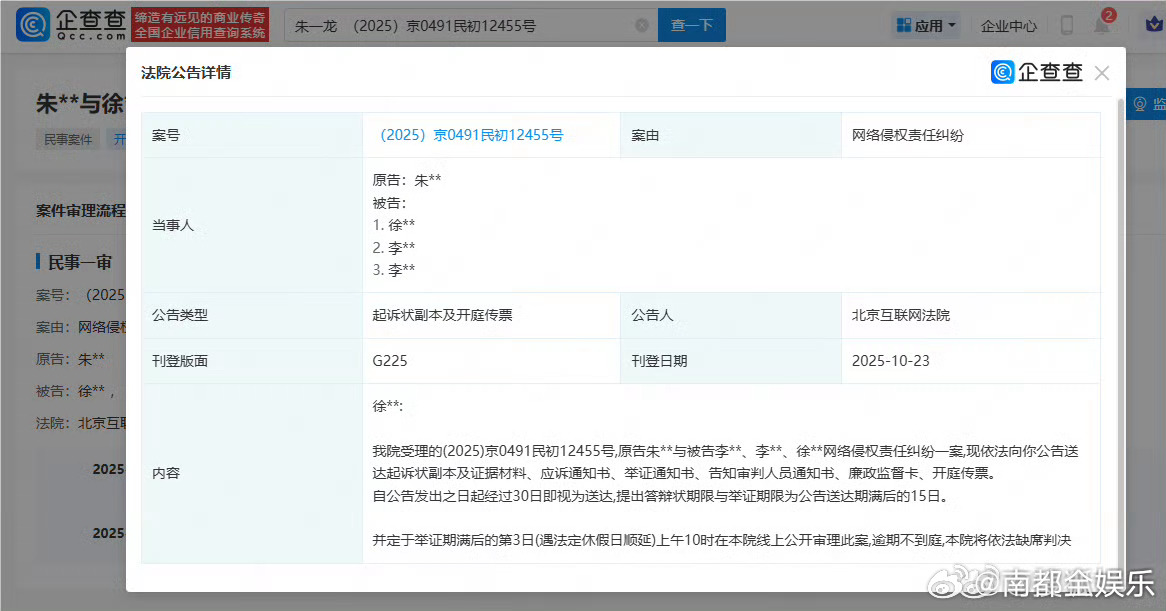This screenshot has height=611, width=1166.
Task: Clear the search box with the X icon
Action: [x=642, y=25]
